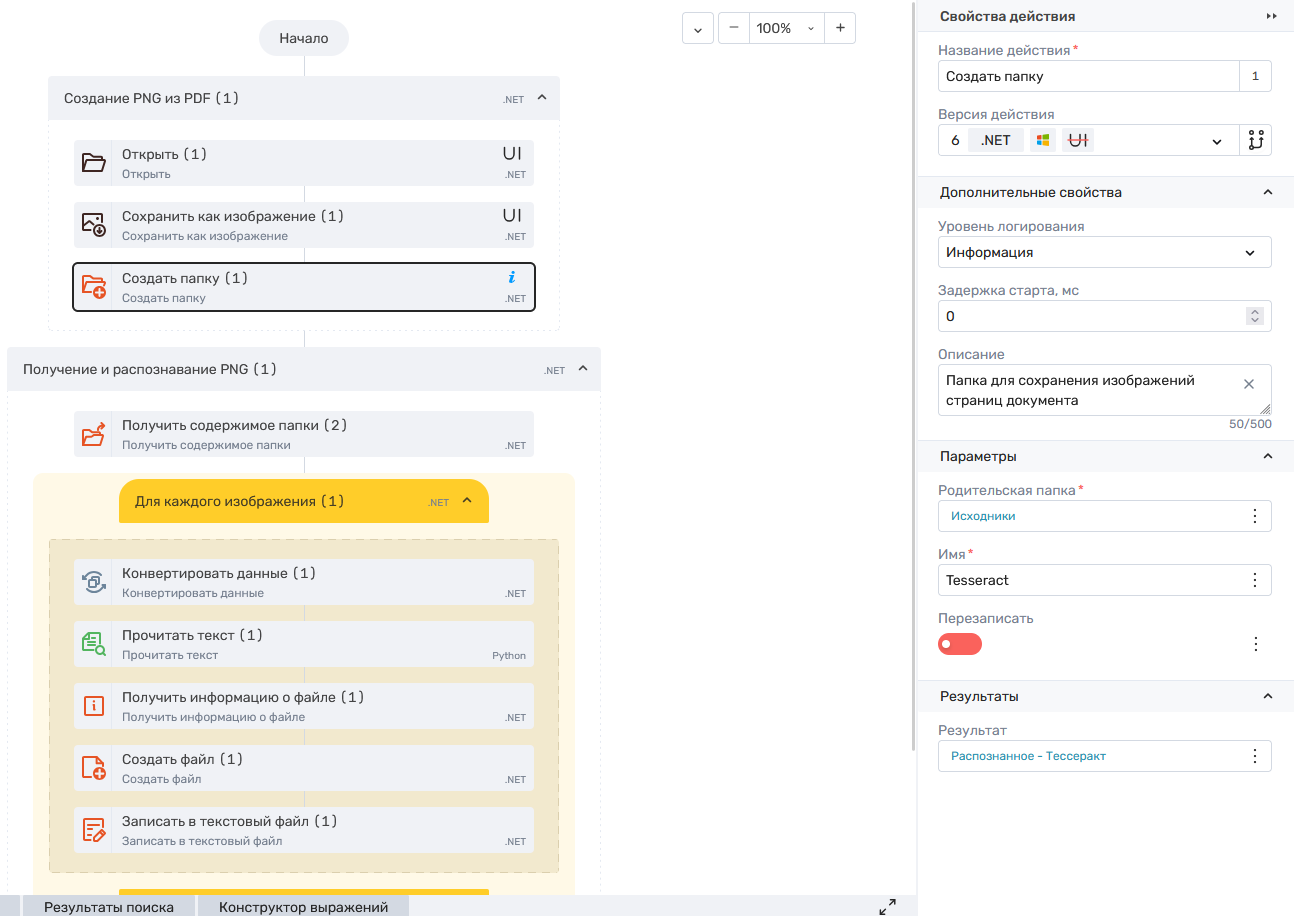The width and height of the screenshot is (1294, 916).
Task: Select the Прочитать текст action icon
Action: point(93,644)
